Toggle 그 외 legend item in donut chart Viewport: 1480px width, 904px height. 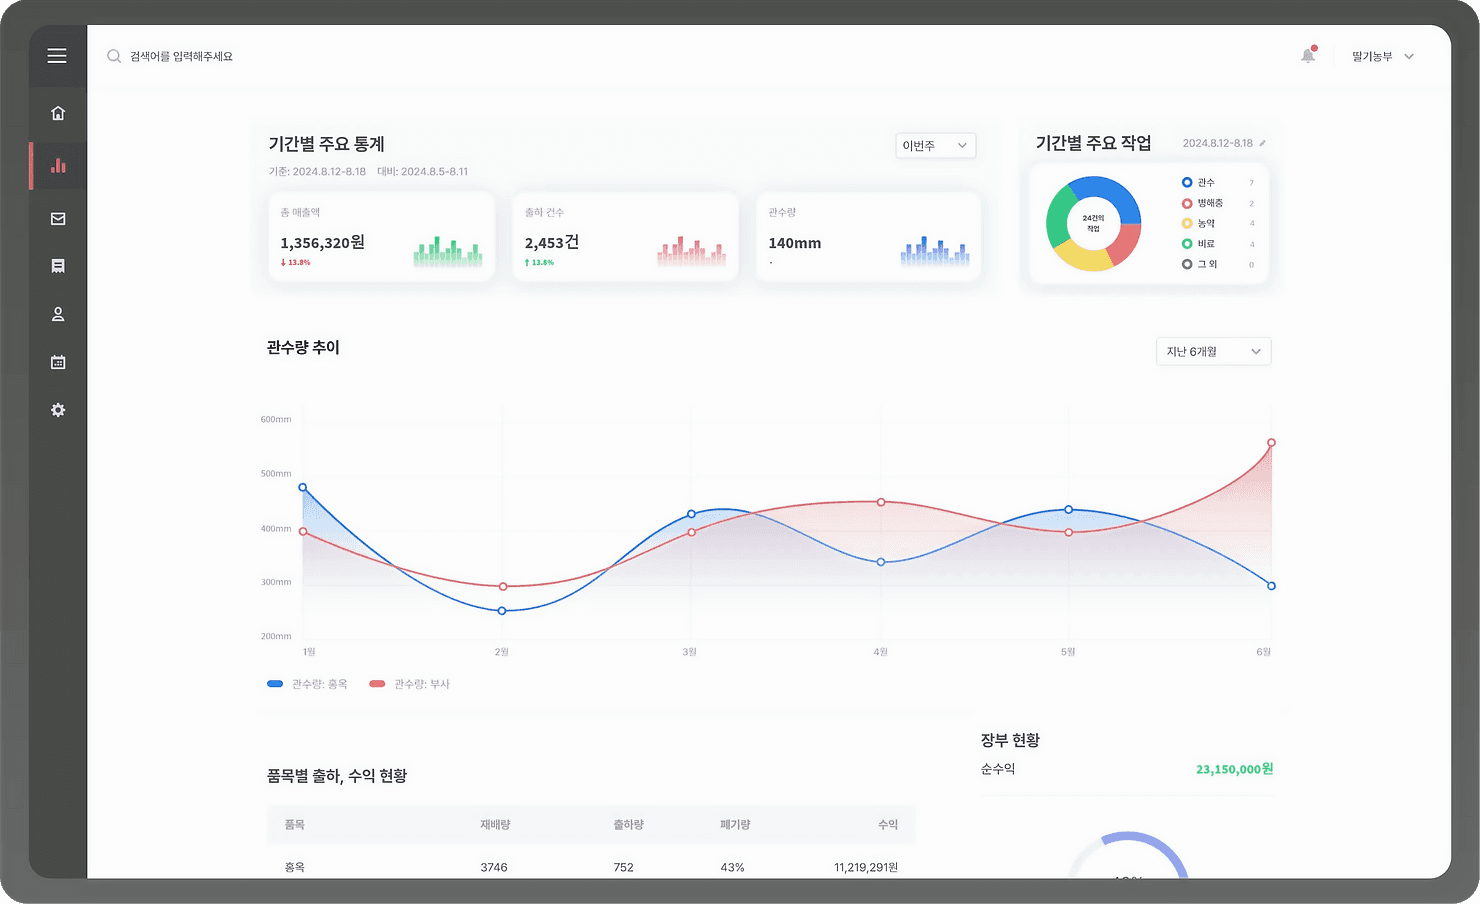pos(1218,264)
